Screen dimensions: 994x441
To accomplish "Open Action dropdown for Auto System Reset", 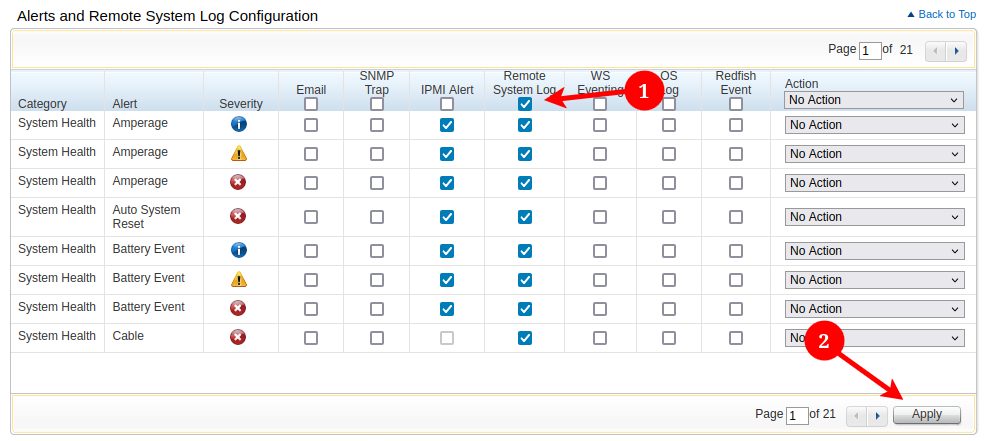I will tap(874, 217).
